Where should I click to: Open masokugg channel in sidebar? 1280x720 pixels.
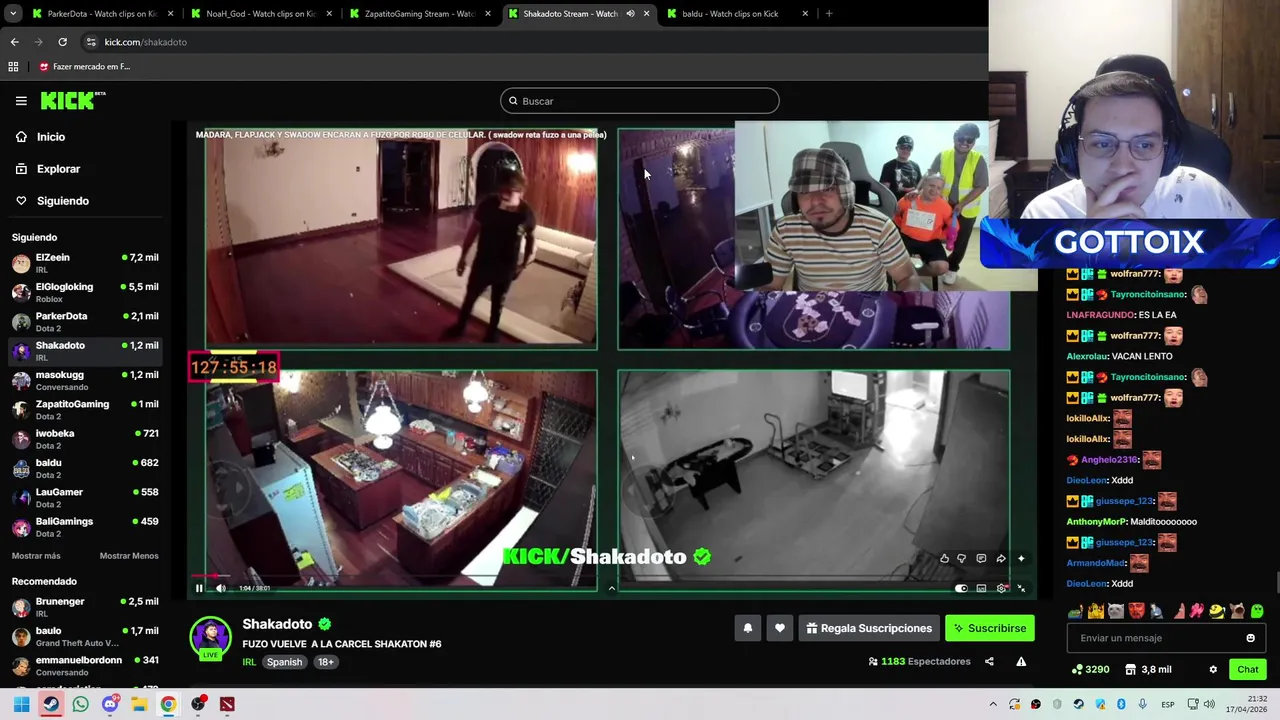click(x=86, y=380)
